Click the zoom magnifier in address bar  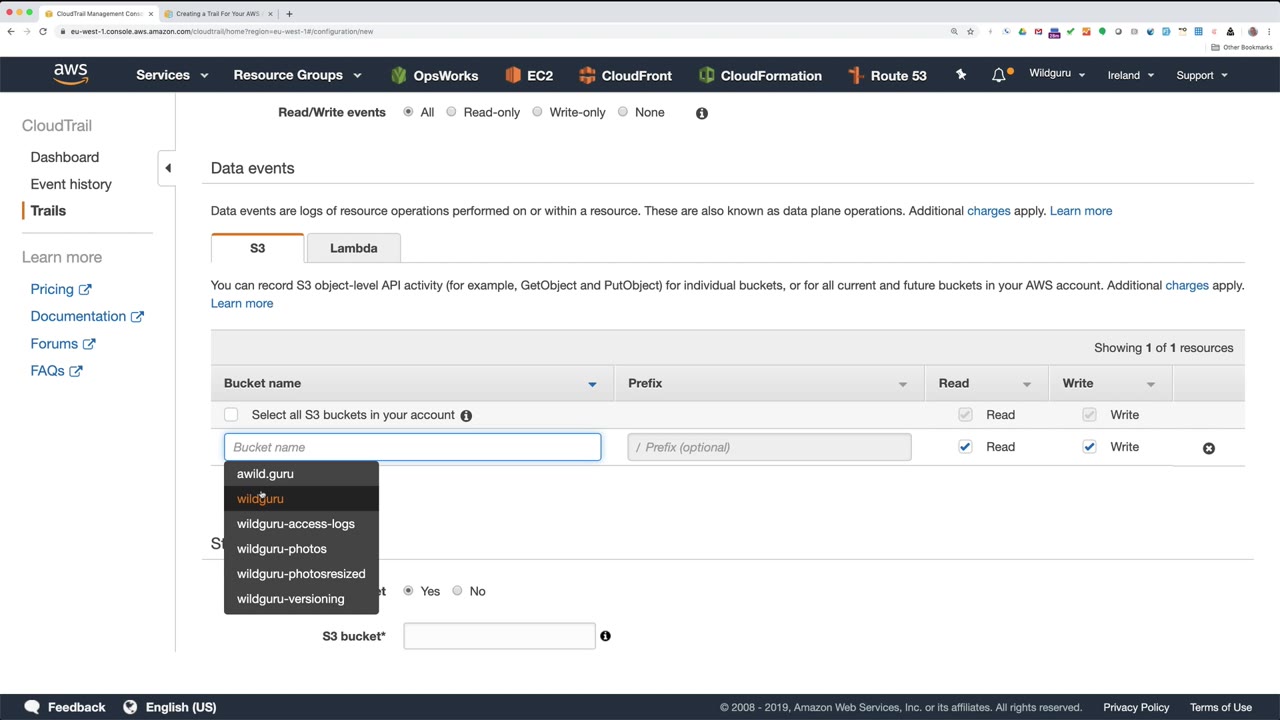click(954, 31)
